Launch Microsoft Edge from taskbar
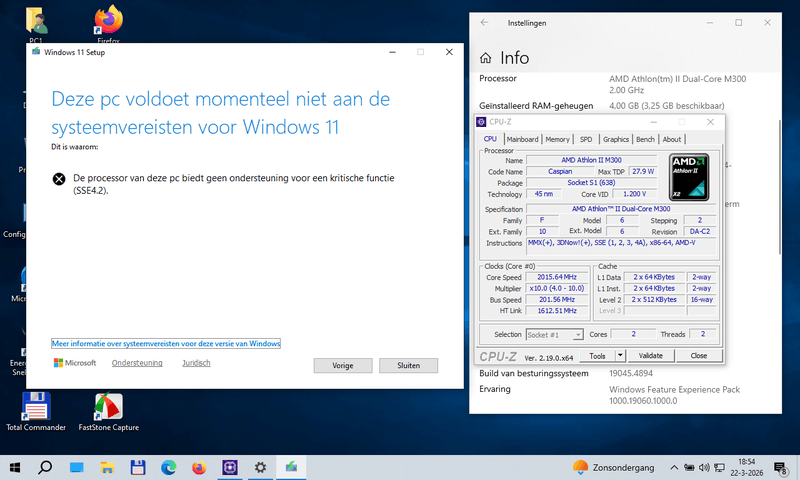 point(168,467)
